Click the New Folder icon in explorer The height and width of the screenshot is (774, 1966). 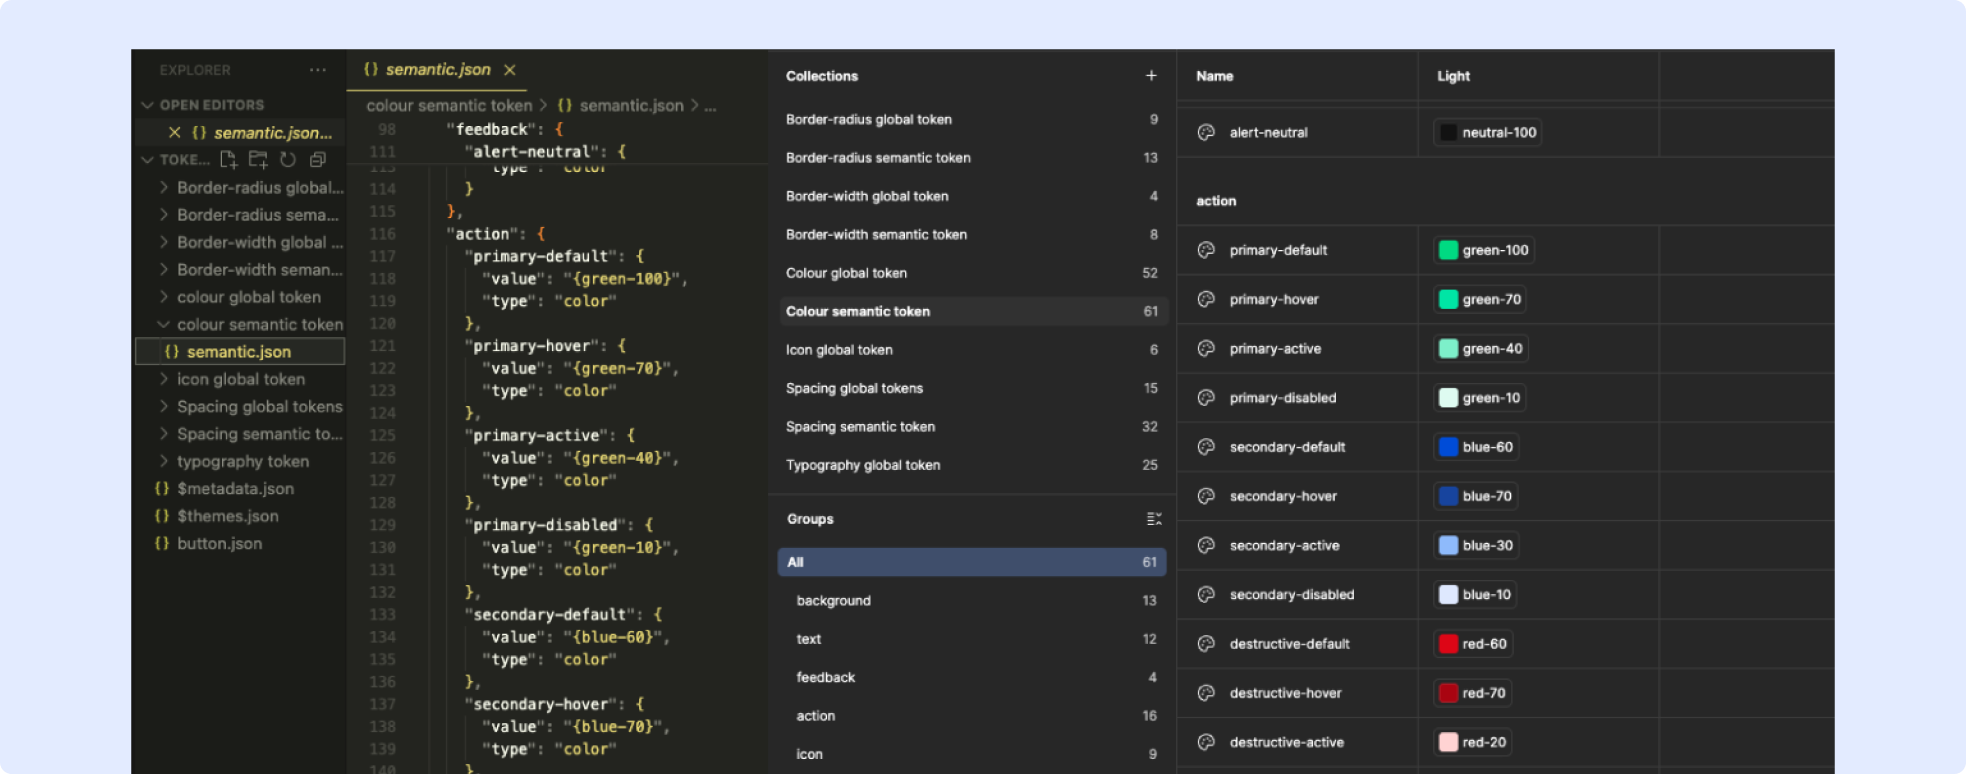tap(258, 159)
